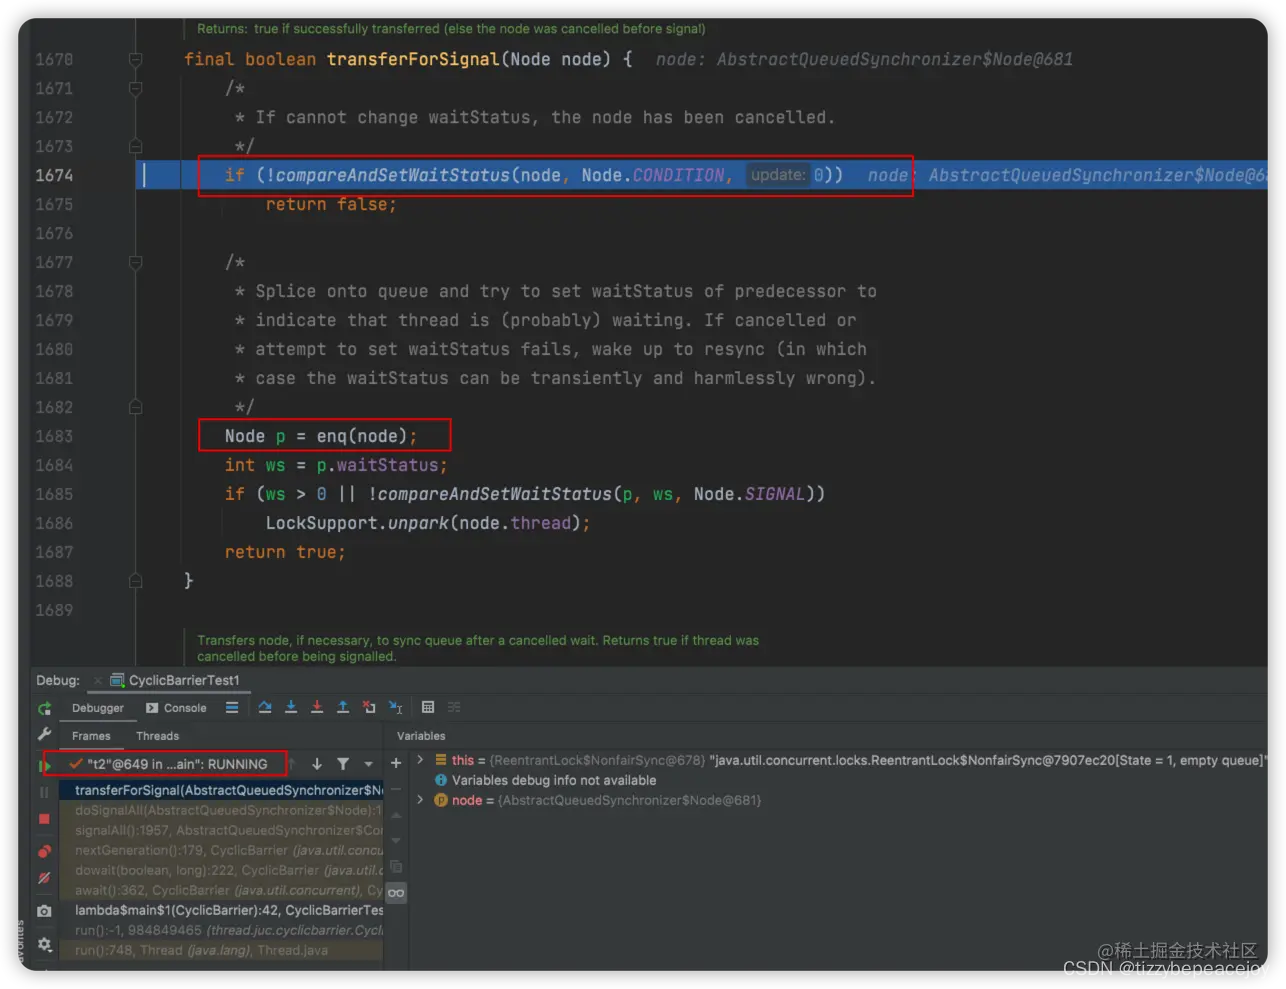Take a thread dump camera icon
Screen dimensions: 1286x989
tap(44, 911)
